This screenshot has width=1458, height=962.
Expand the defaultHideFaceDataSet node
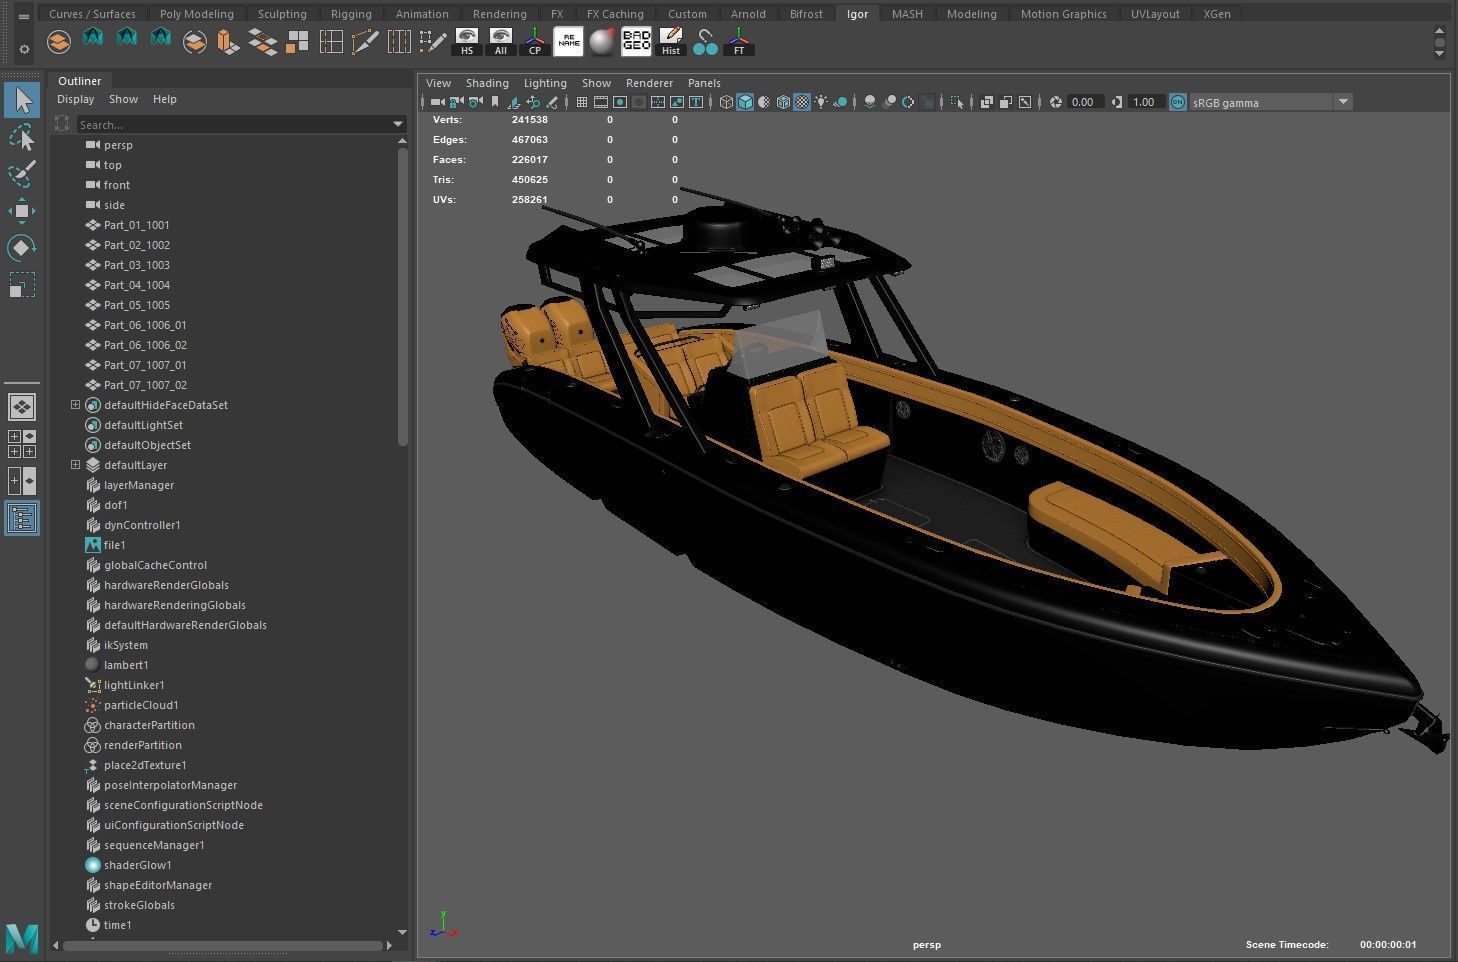[75, 405]
